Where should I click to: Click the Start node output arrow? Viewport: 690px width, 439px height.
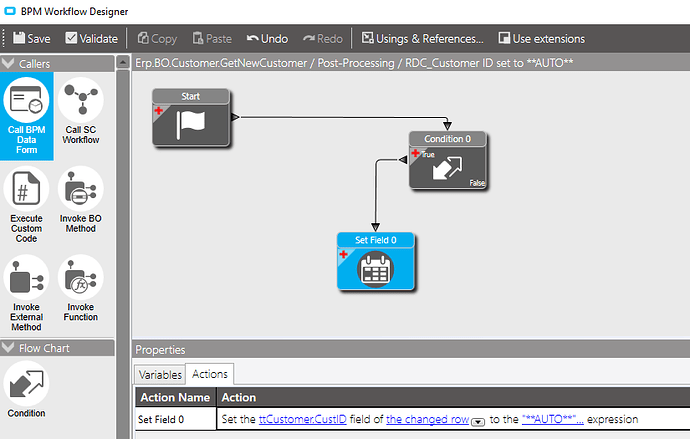(235, 117)
